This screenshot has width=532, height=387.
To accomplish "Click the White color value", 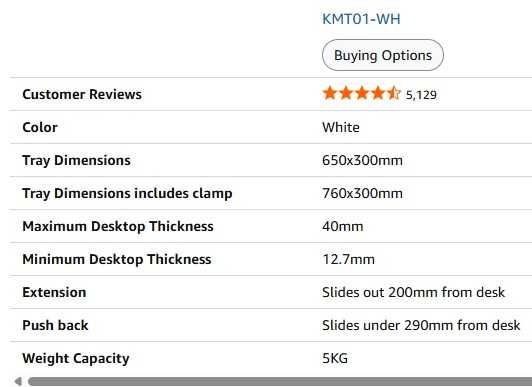I will [341, 128].
